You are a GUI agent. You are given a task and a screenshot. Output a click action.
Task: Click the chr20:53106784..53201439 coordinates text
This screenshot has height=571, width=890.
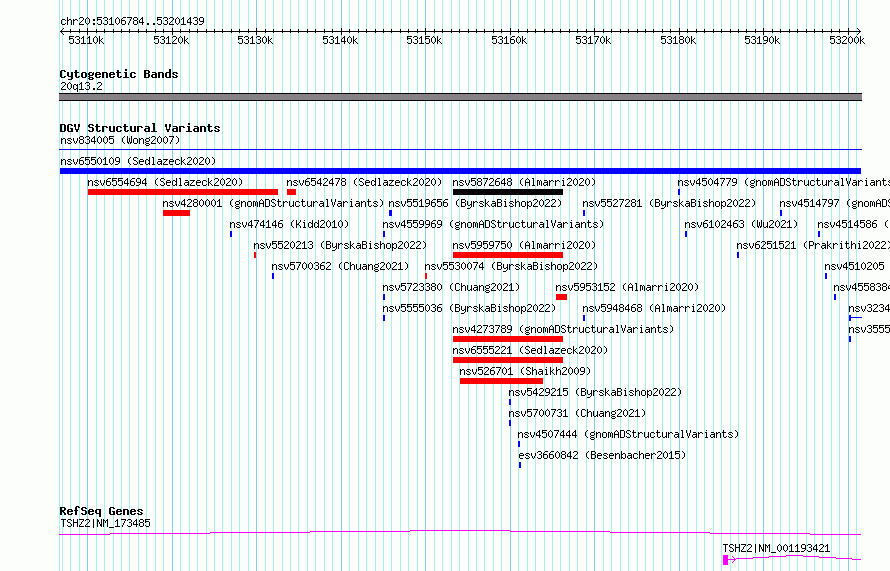[132, 21]
